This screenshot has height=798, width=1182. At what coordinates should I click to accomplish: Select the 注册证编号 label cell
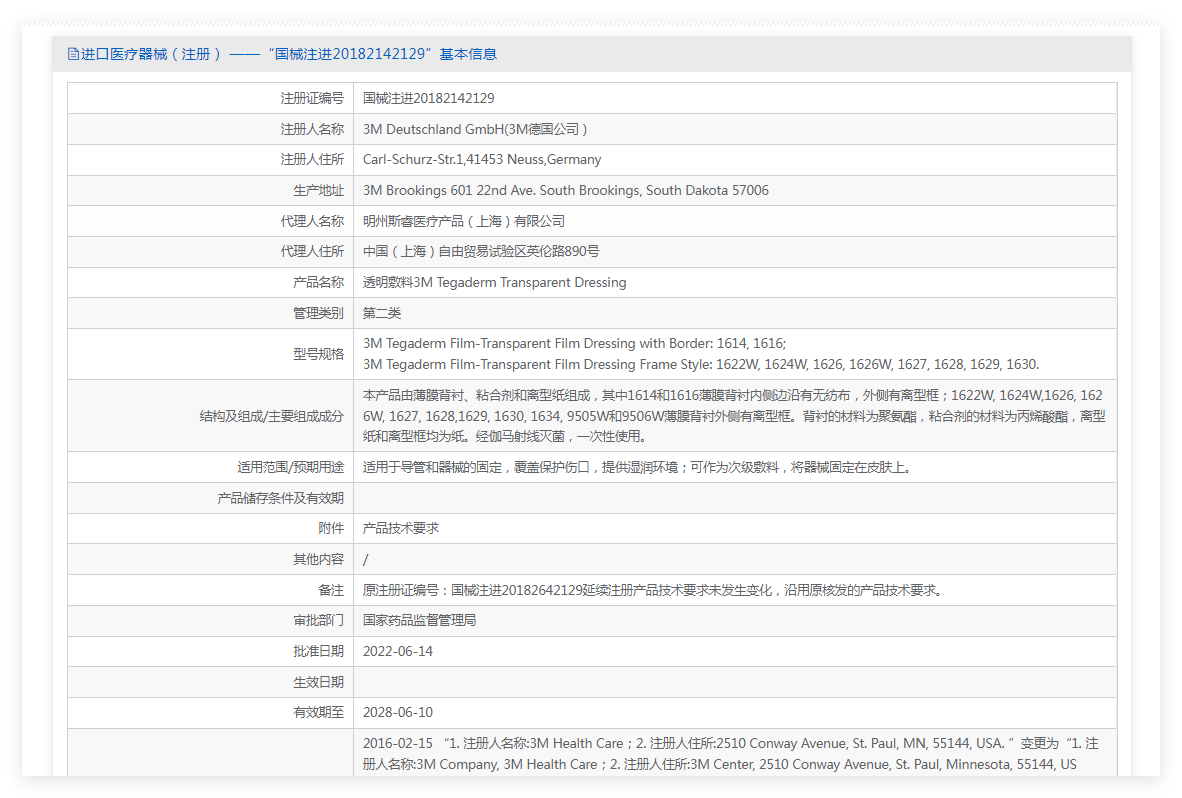pos(312,99)
